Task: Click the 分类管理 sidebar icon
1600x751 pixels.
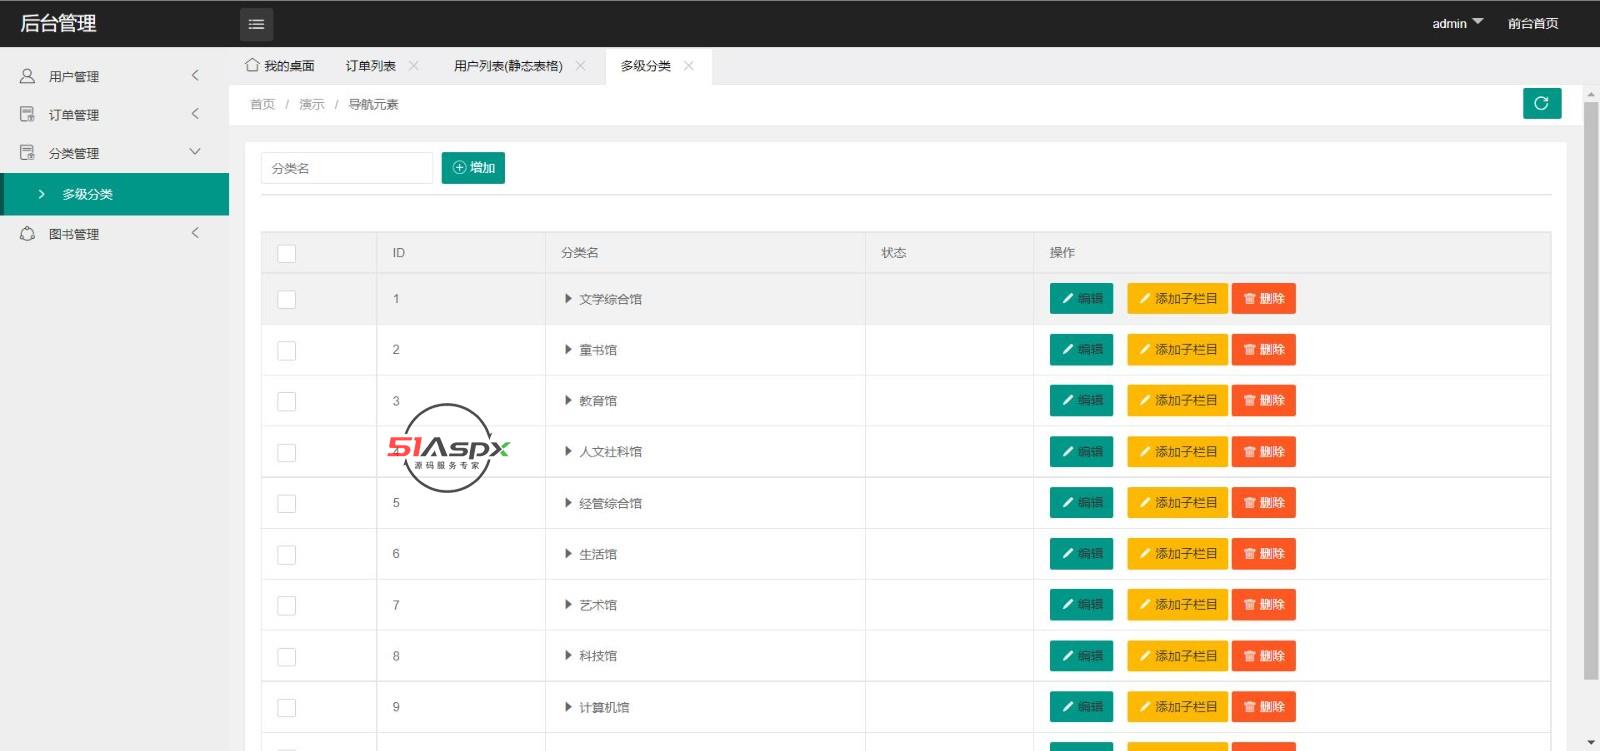Action: pos(27,153)
